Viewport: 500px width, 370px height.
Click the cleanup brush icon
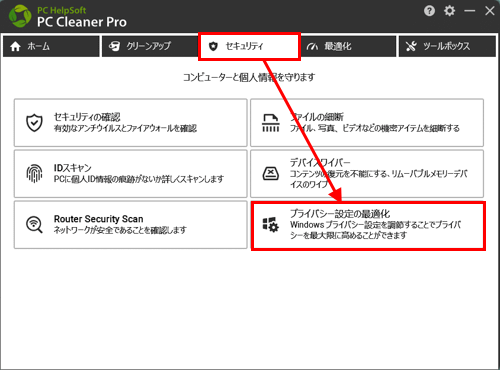pos(114,46)
